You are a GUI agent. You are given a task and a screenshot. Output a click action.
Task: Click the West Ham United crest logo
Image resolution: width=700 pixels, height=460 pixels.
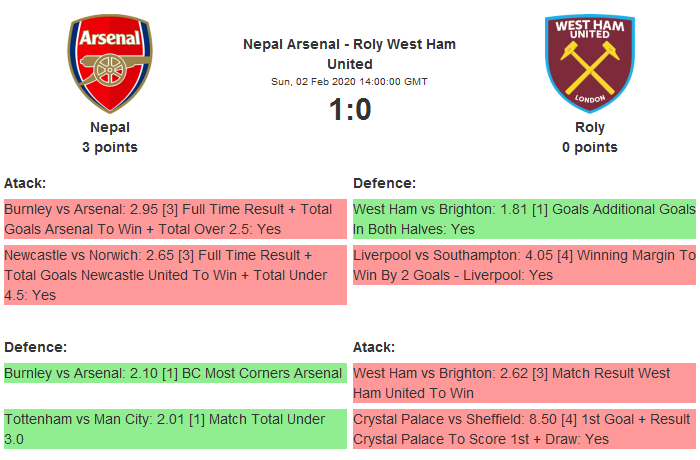589,63
